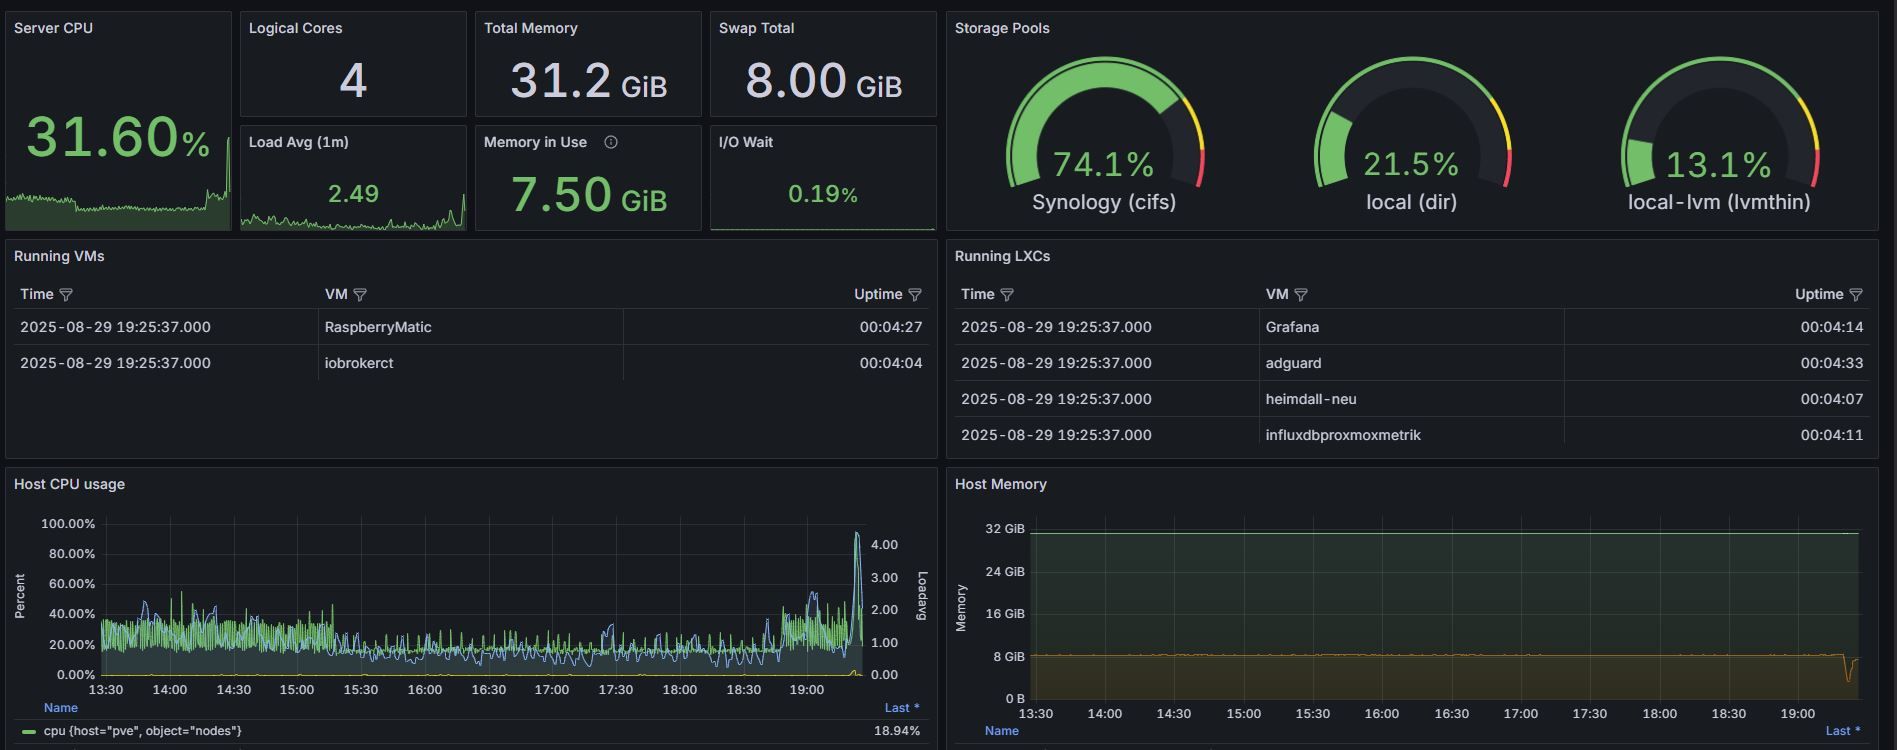Click the Server CPU panel title
Screen dimensions: 1897x750
[x=53, y=28]
